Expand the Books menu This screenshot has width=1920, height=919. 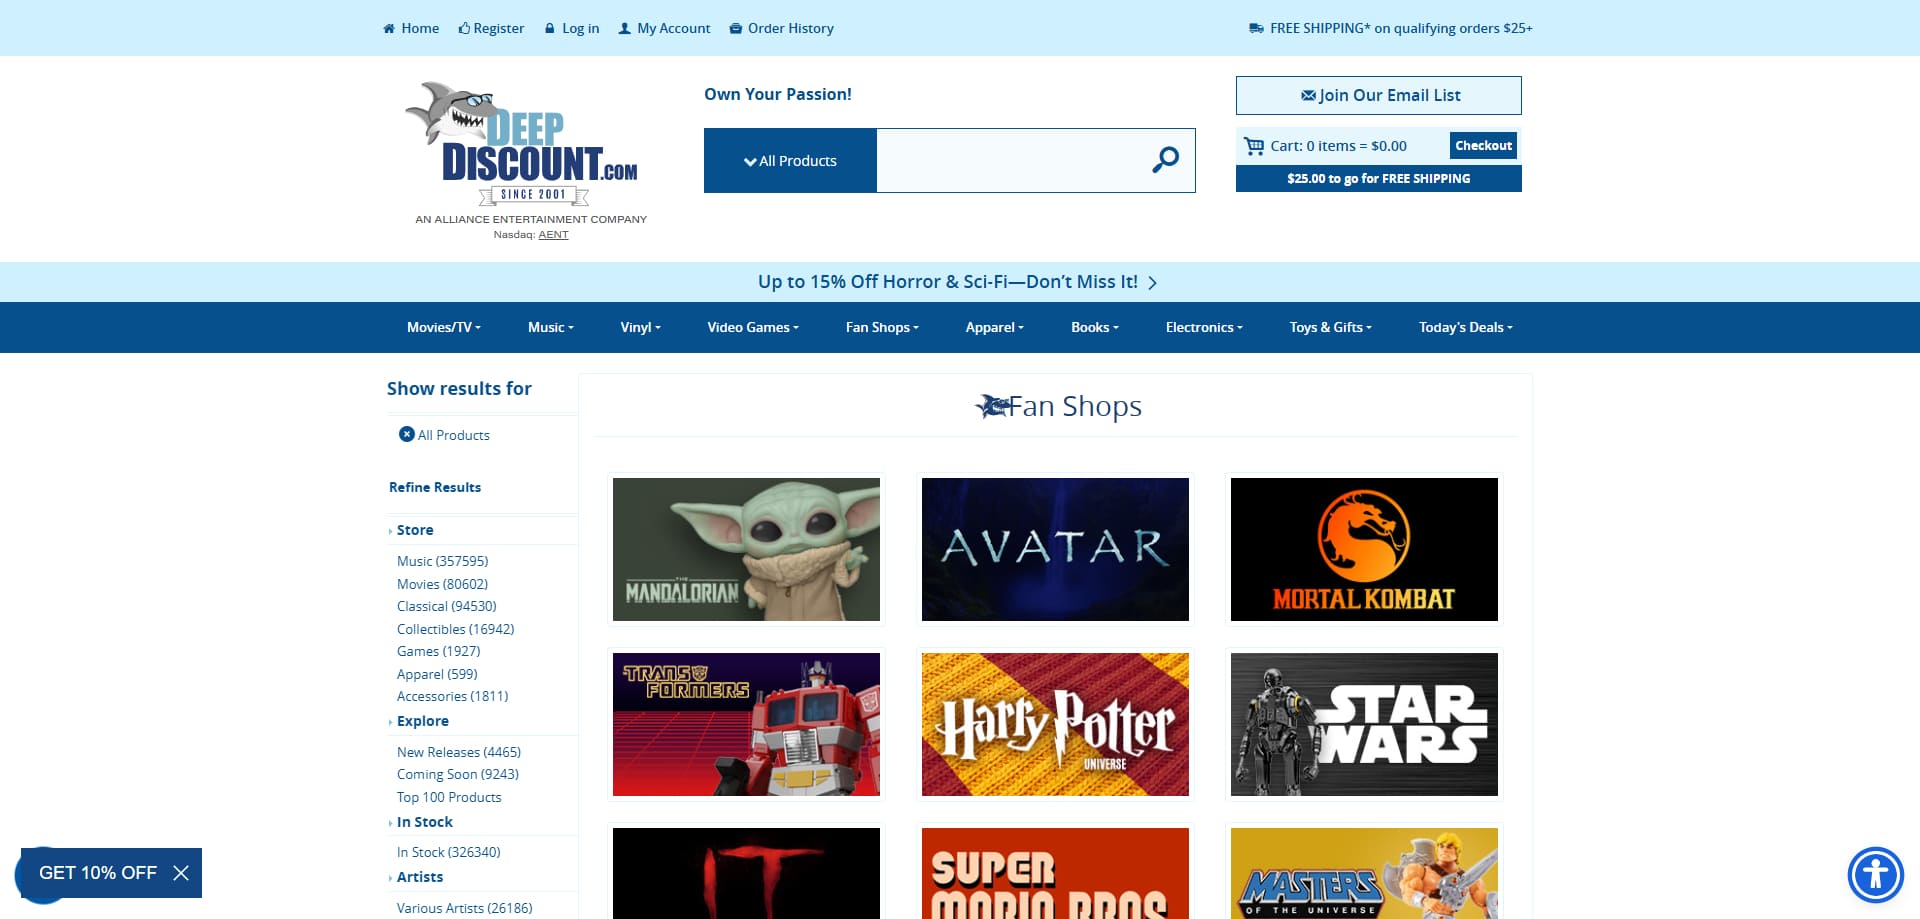[x=1094, y=327]
